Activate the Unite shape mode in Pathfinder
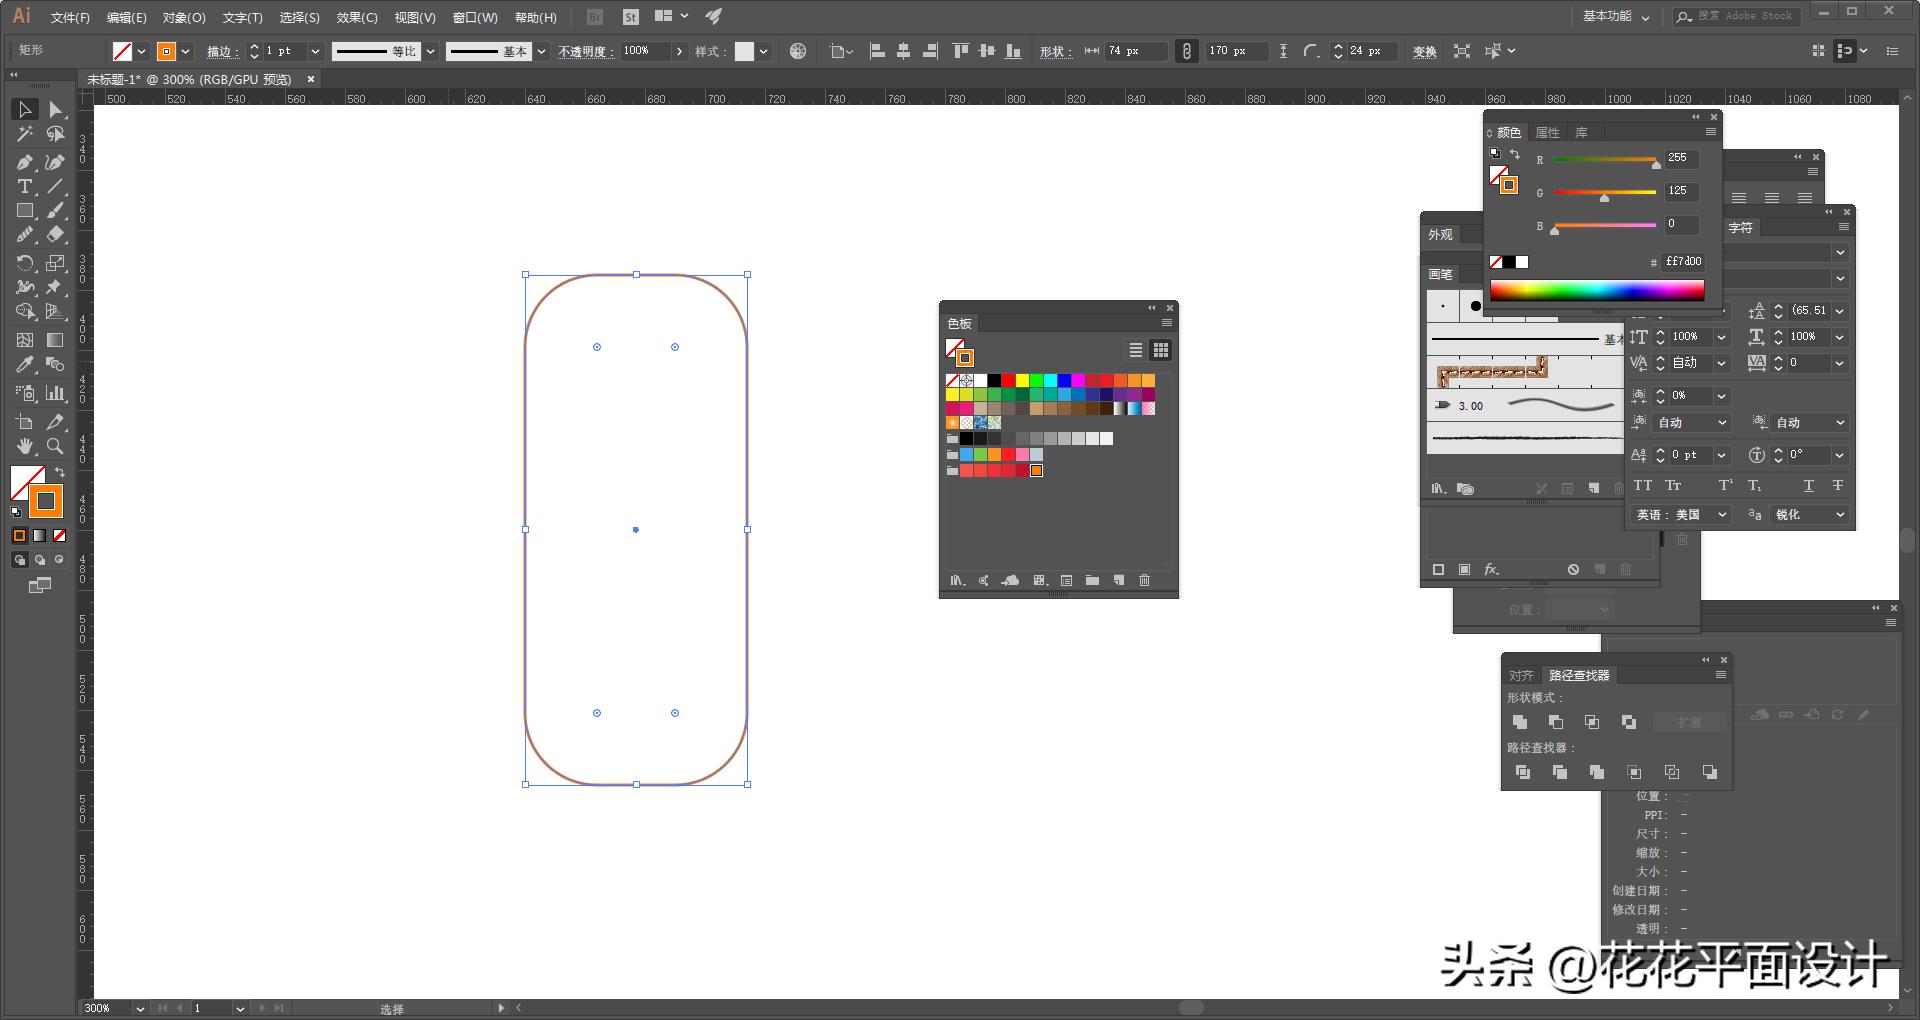 (1521, 723)
